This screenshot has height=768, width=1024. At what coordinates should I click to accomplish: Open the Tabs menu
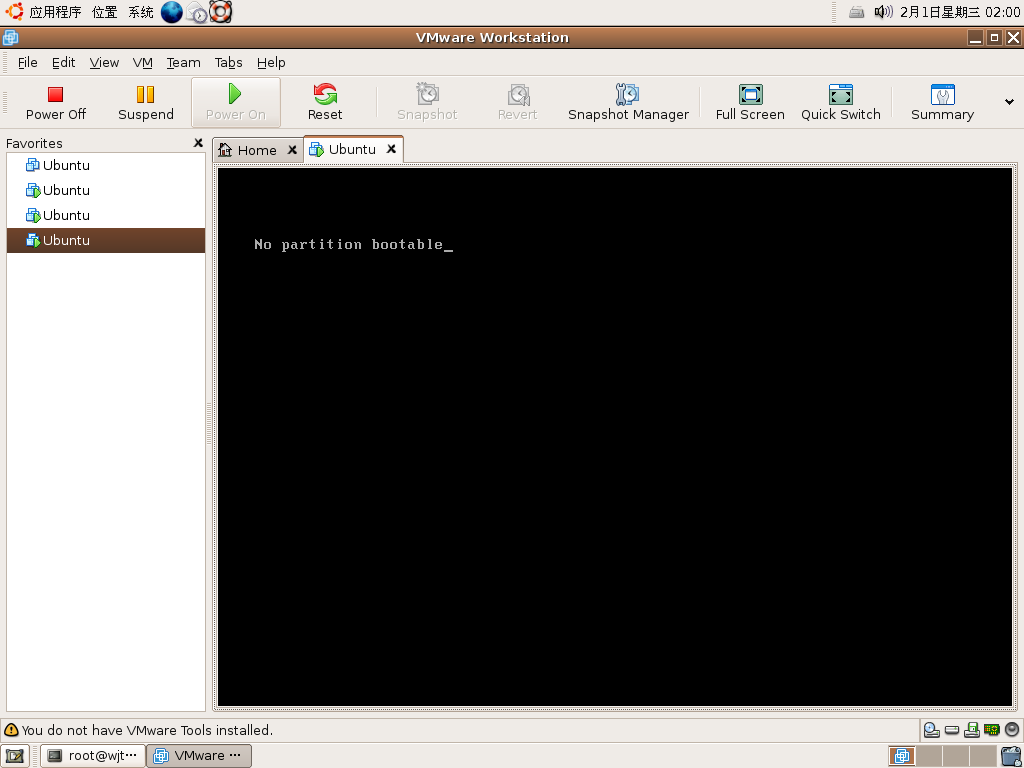pyautogui.click(x=229, y=63)
